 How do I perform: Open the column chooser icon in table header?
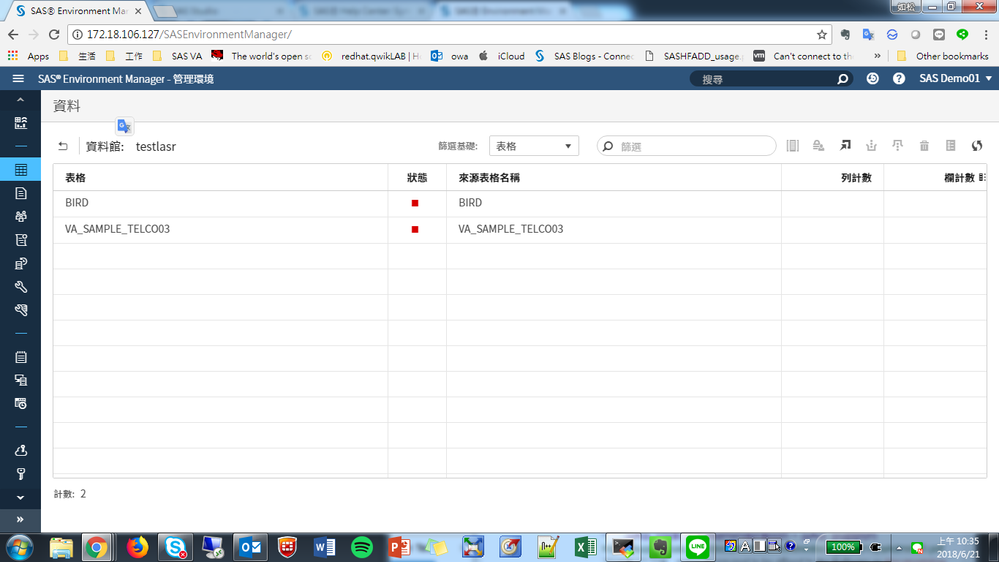coord(982,178)
